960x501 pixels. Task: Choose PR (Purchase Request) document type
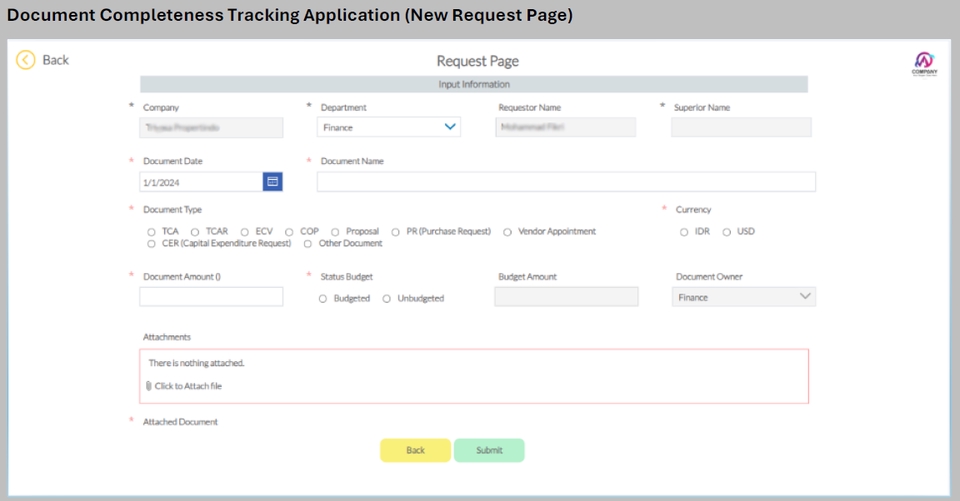point(396,232)
